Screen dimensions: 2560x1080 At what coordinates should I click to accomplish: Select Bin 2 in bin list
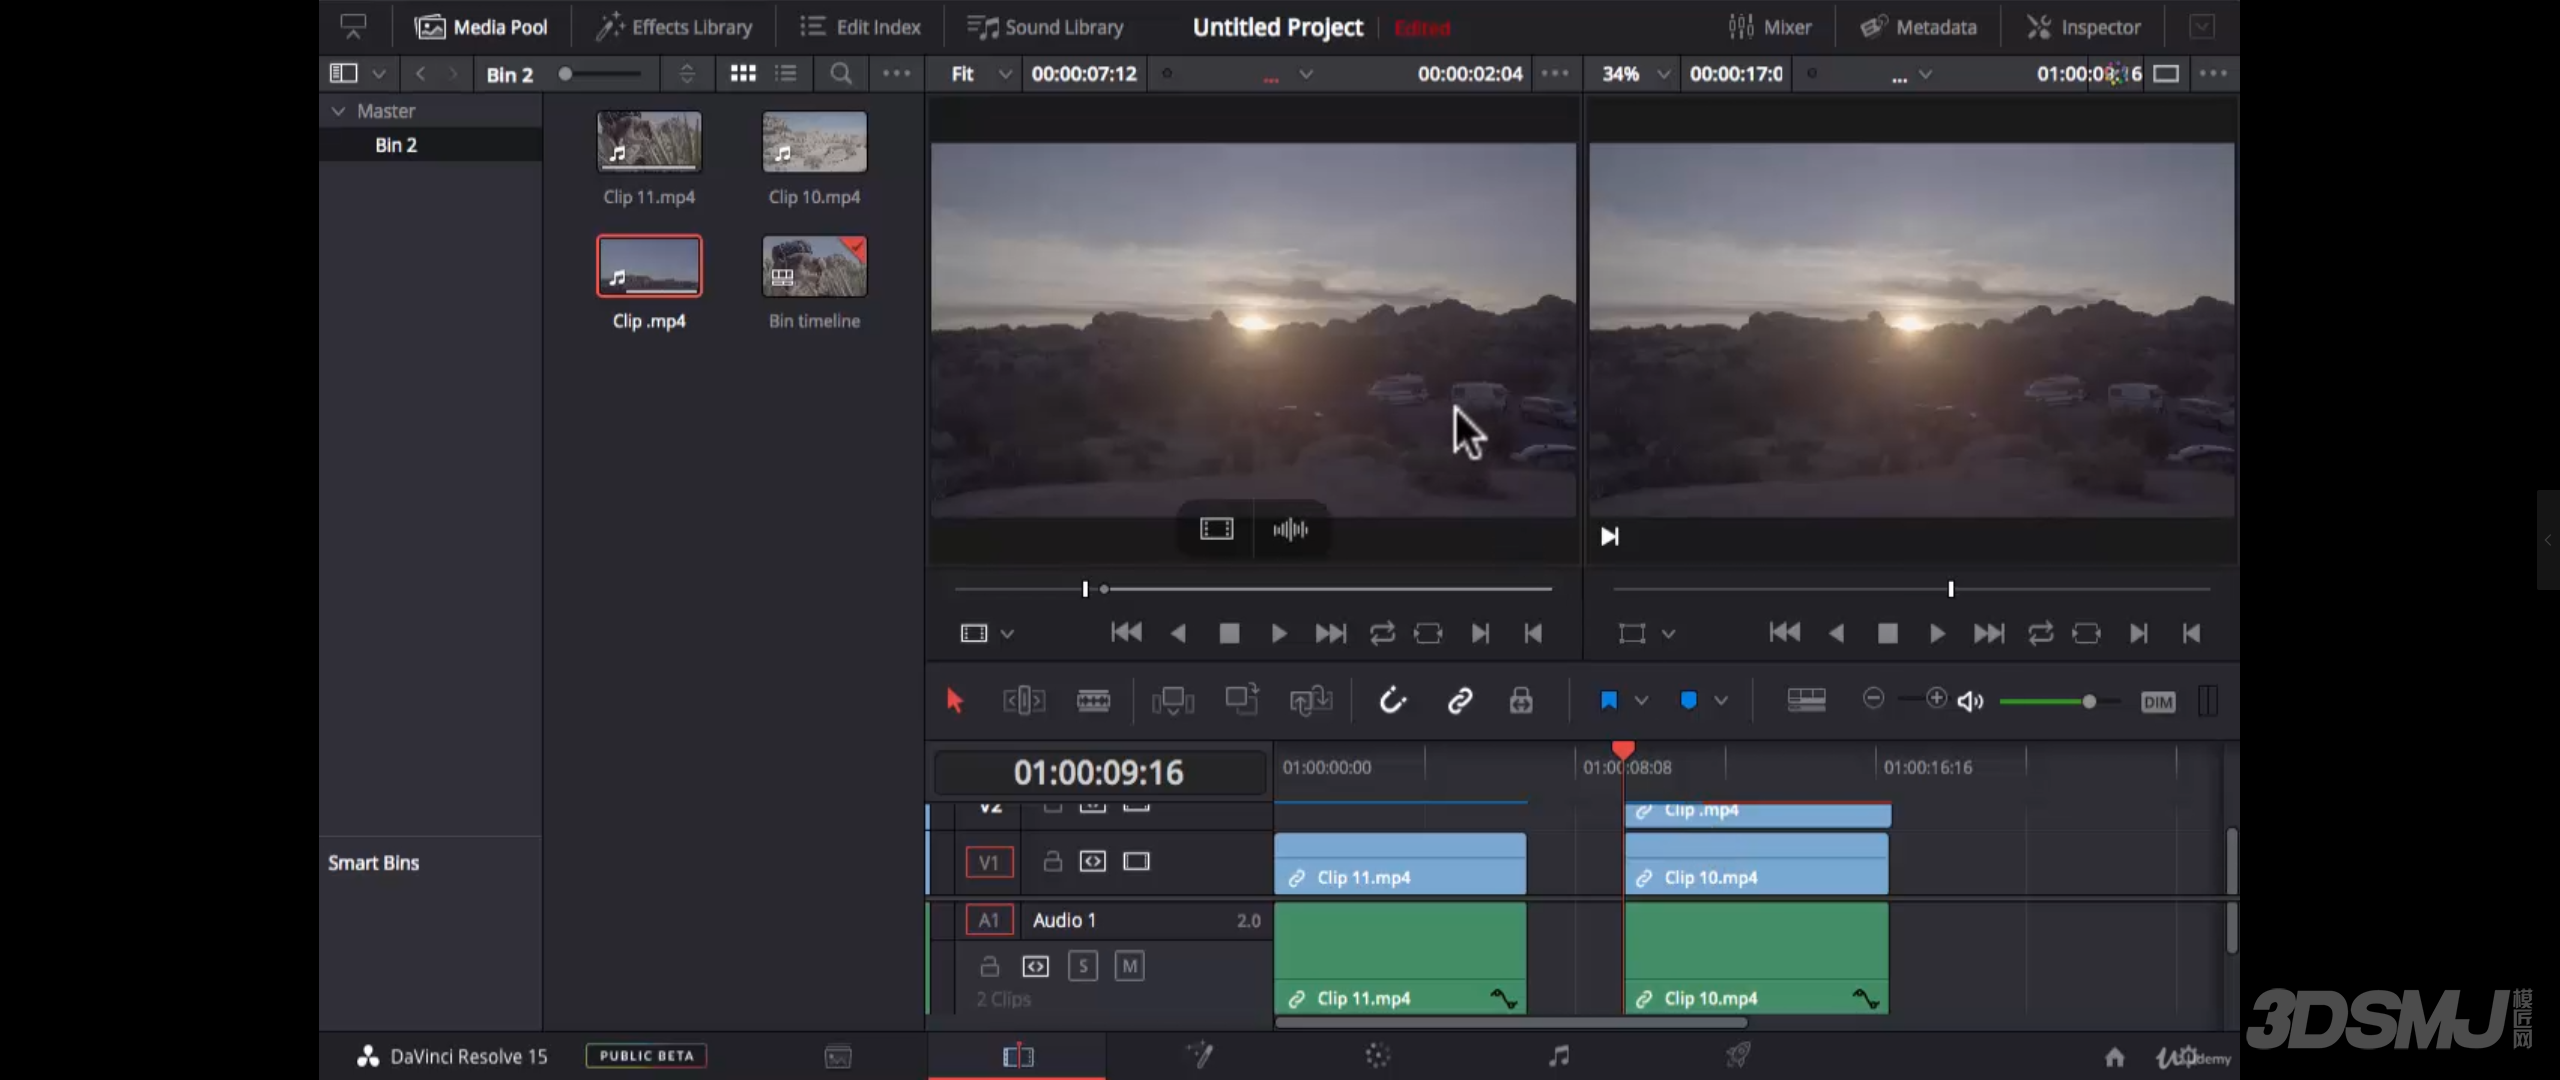(x=396, y=145)
